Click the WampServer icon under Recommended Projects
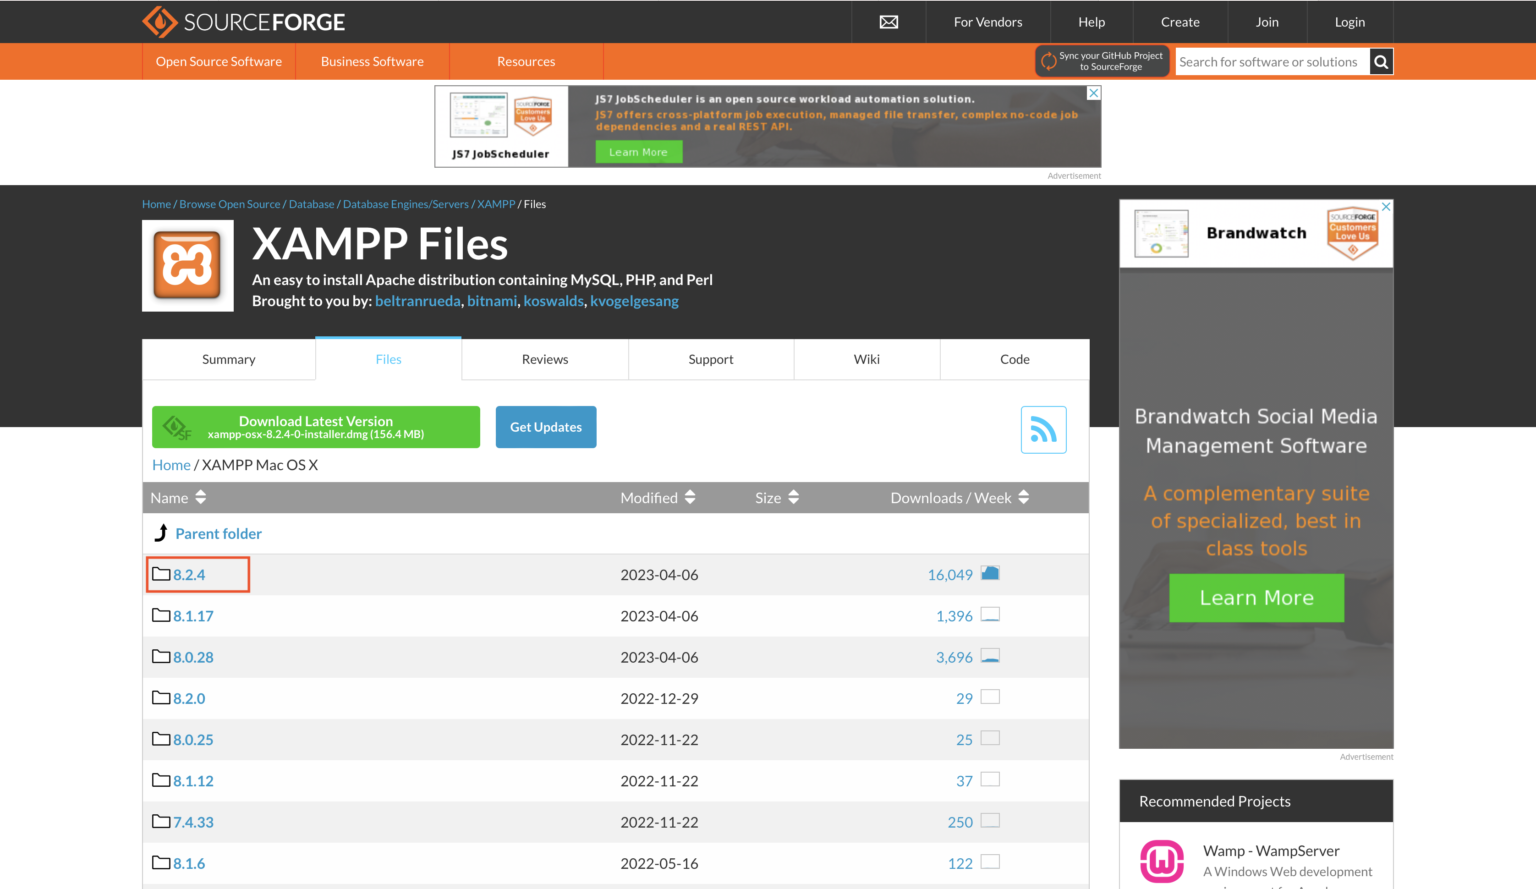This screenshot has width=1536, height=889. pos(1161,861)
